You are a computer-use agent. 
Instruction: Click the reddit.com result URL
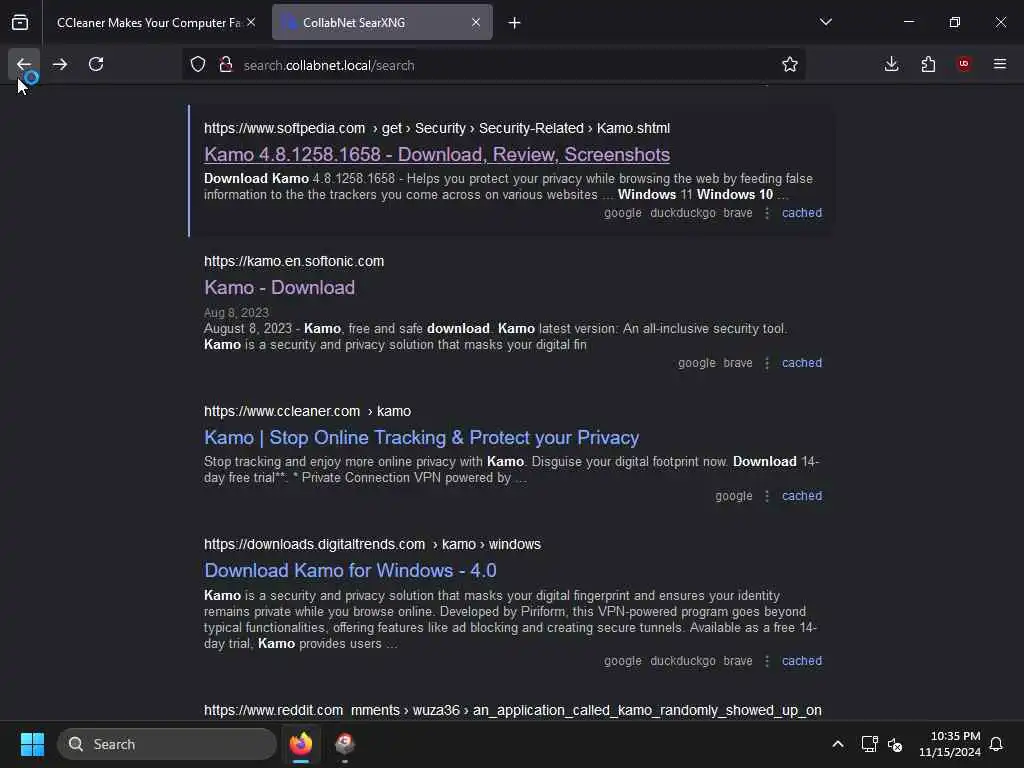[513, 710]
